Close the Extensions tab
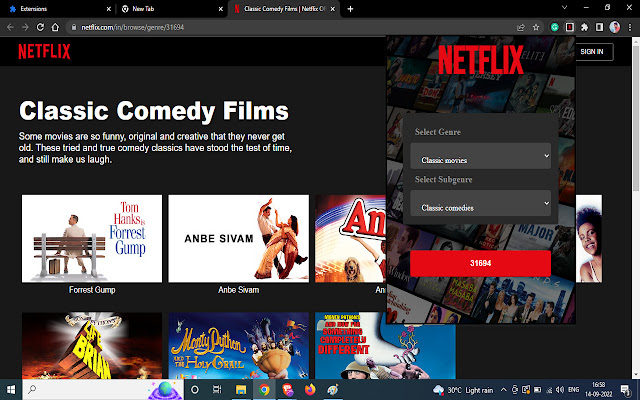The height and width of the screenshot is (400, 640). [x=109, y=9]
